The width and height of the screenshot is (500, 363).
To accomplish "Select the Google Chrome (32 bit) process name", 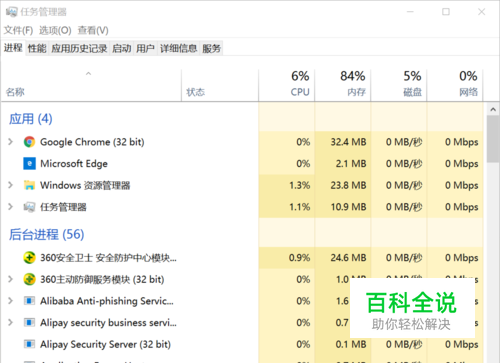I will click(92, 142).
